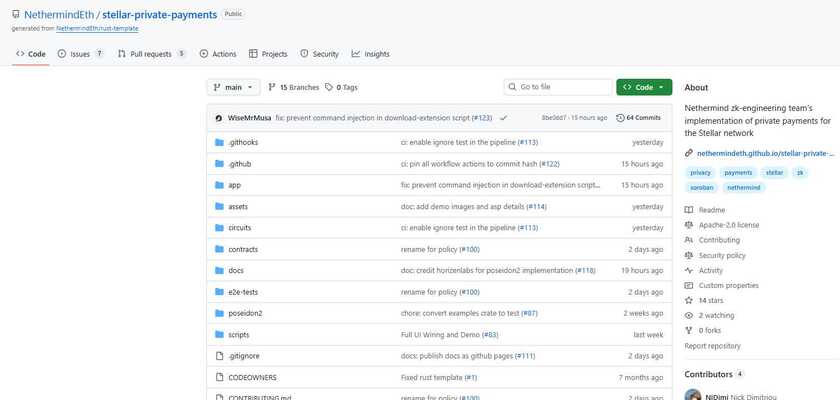
Task: Click the .gitignore file icon
Action: tap(219, 356)
